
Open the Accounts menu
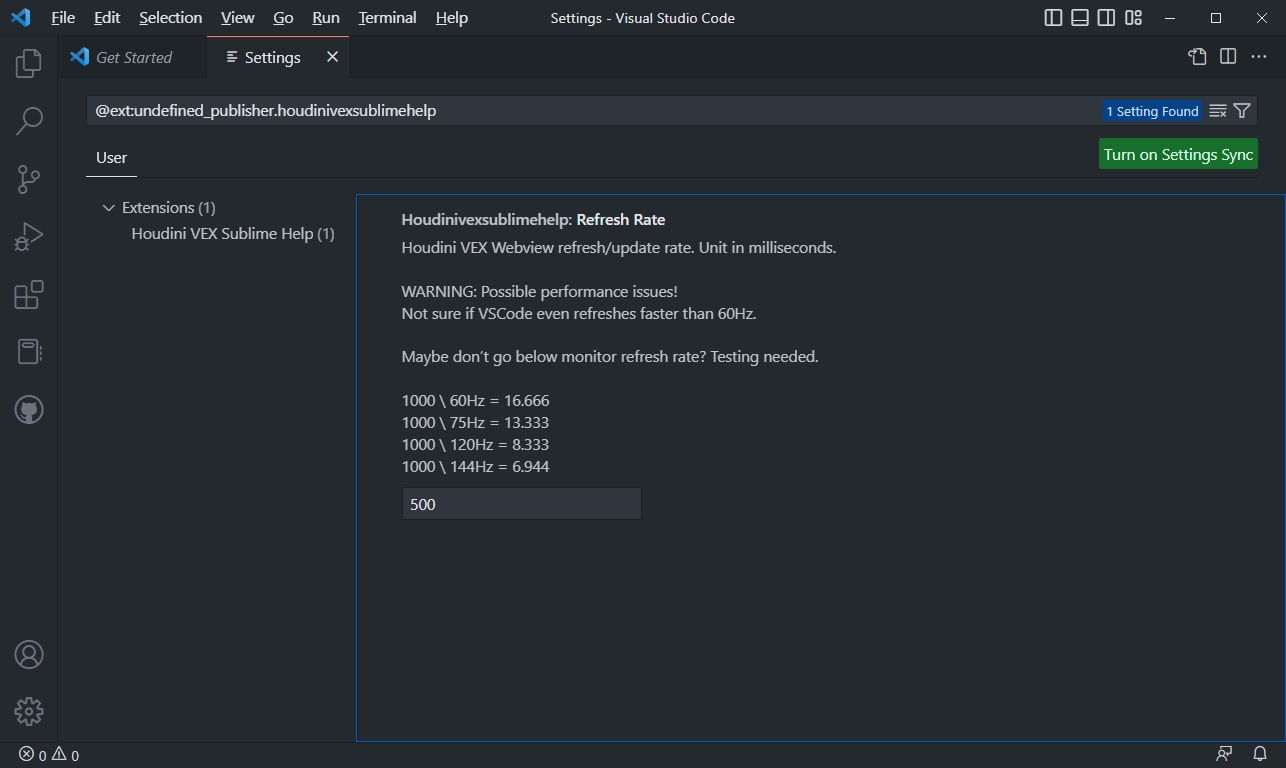pyautogui.click(x=29, y=655)
